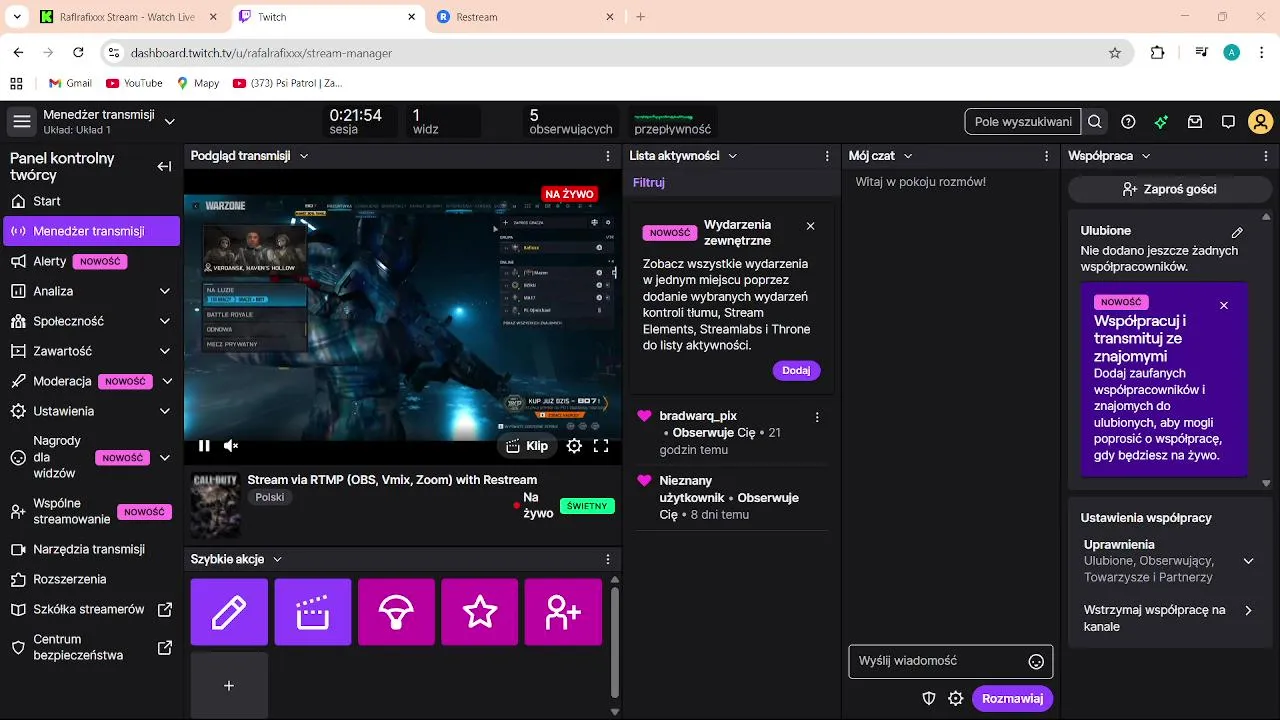Click the clip clapperboard quick action

click(x=313, y=612)
